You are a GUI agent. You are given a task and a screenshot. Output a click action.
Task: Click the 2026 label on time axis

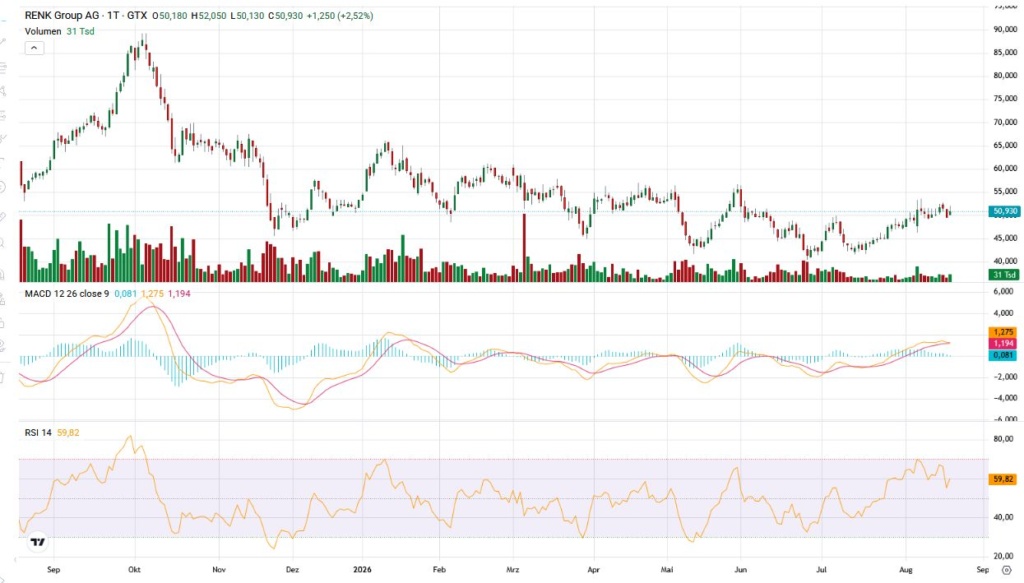(x=362, y=569)
